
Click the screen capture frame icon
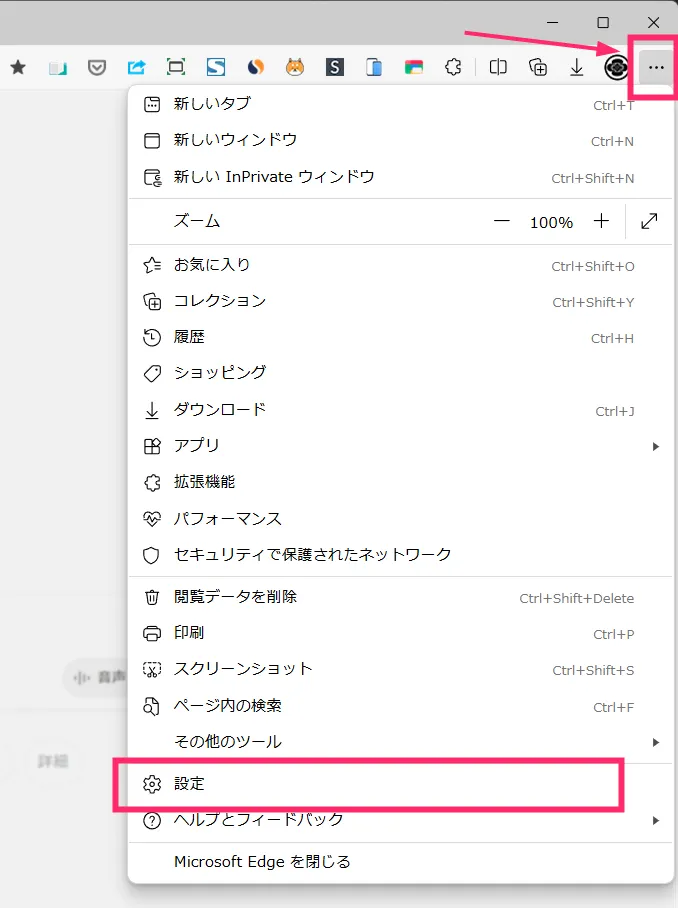[175, 67]
